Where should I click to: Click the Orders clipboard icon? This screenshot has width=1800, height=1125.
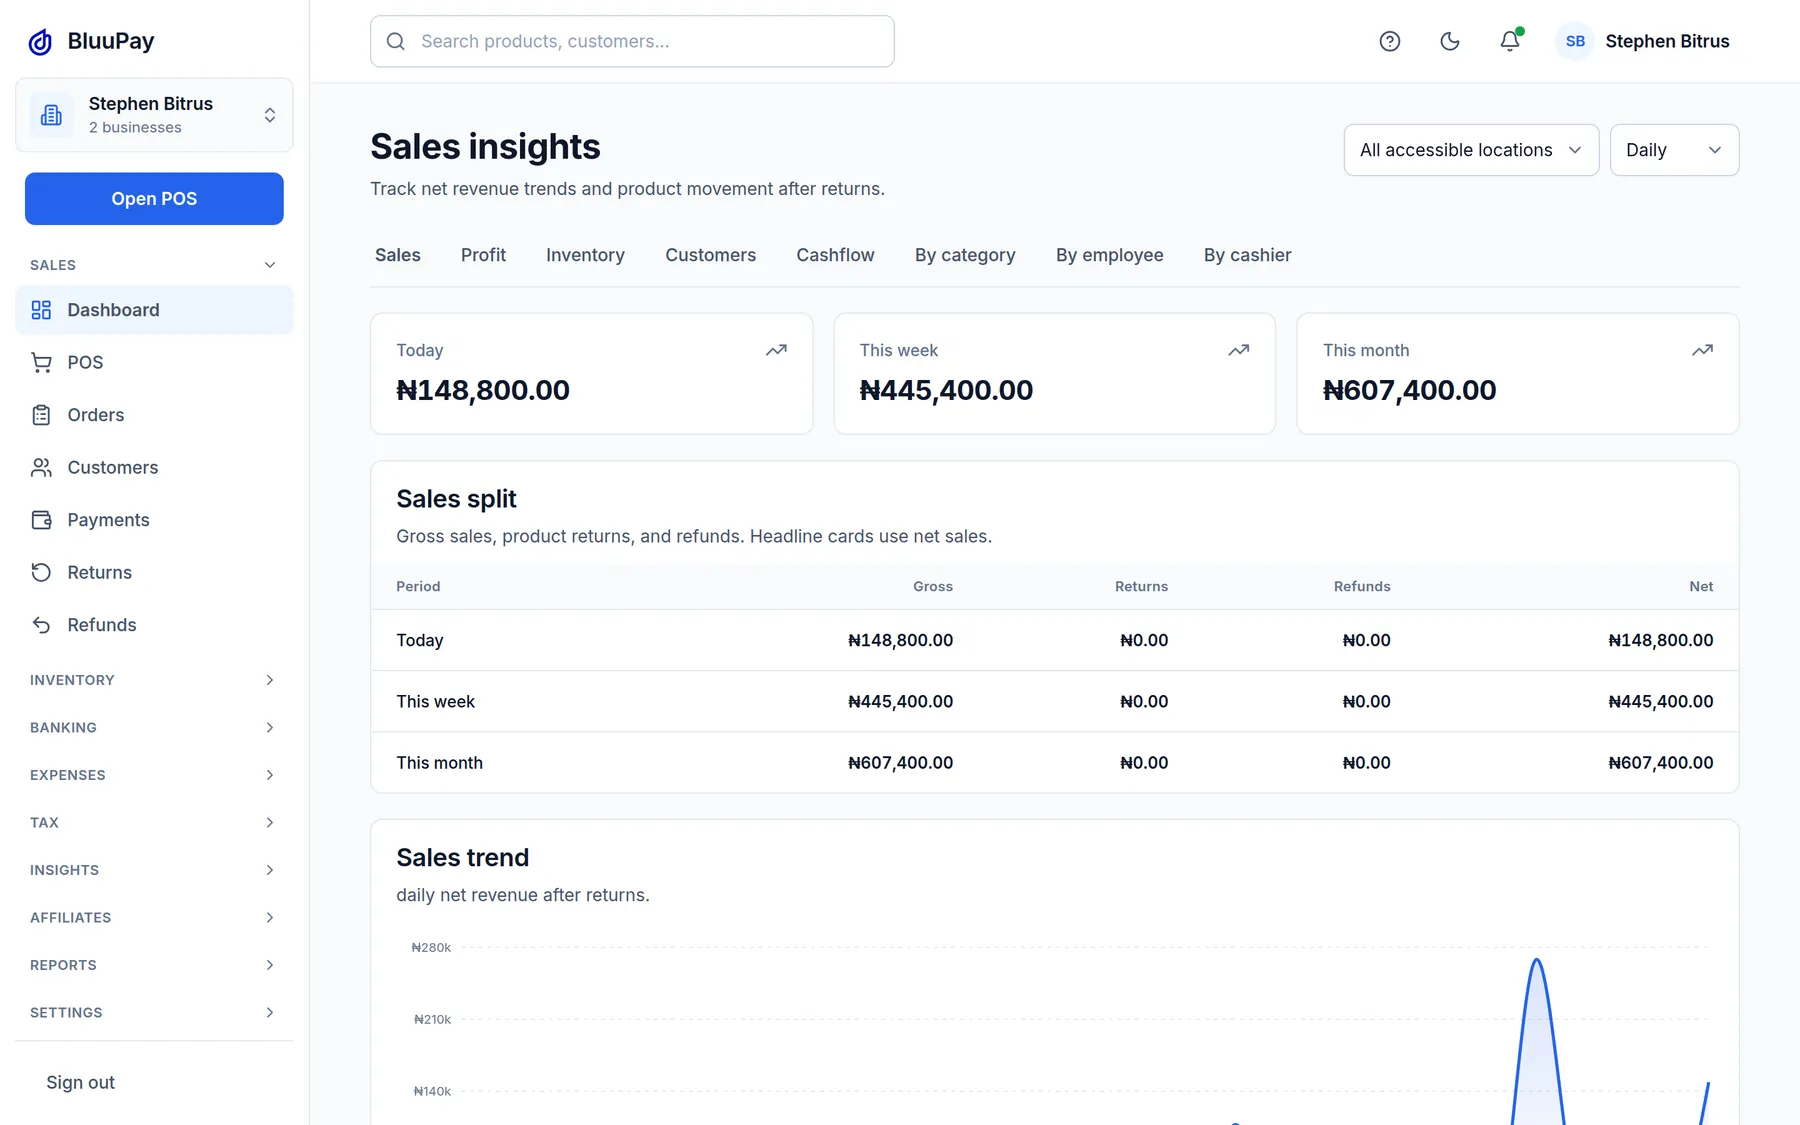click(x=41, y=415)
